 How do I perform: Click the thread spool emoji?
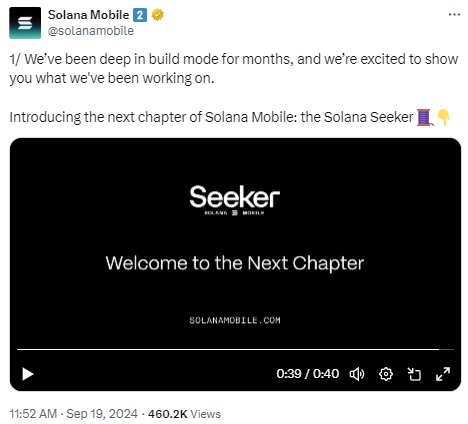(425, 117)
